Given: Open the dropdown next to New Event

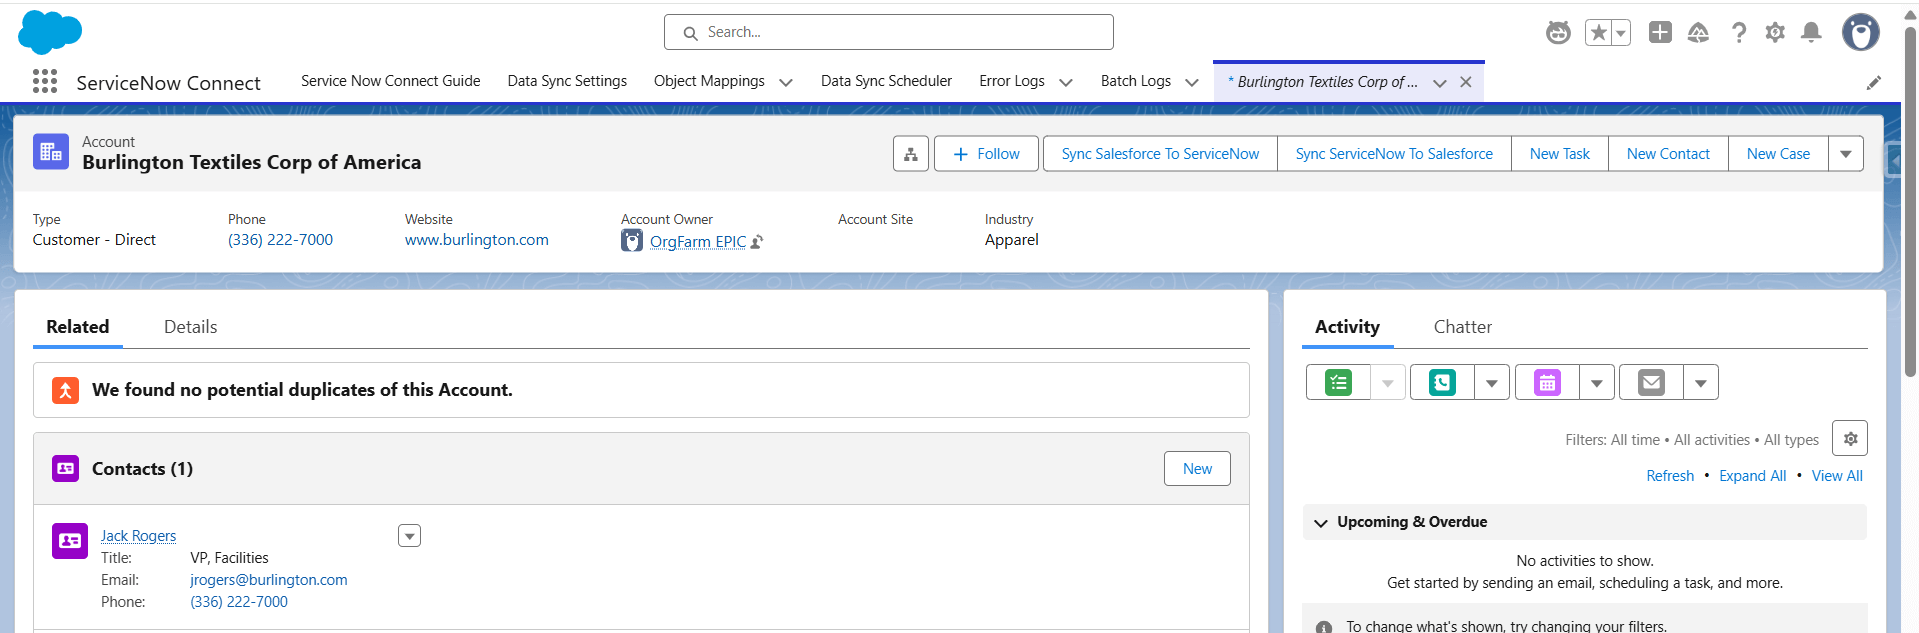Looking at the screenshot, I should click(1597, 382).
